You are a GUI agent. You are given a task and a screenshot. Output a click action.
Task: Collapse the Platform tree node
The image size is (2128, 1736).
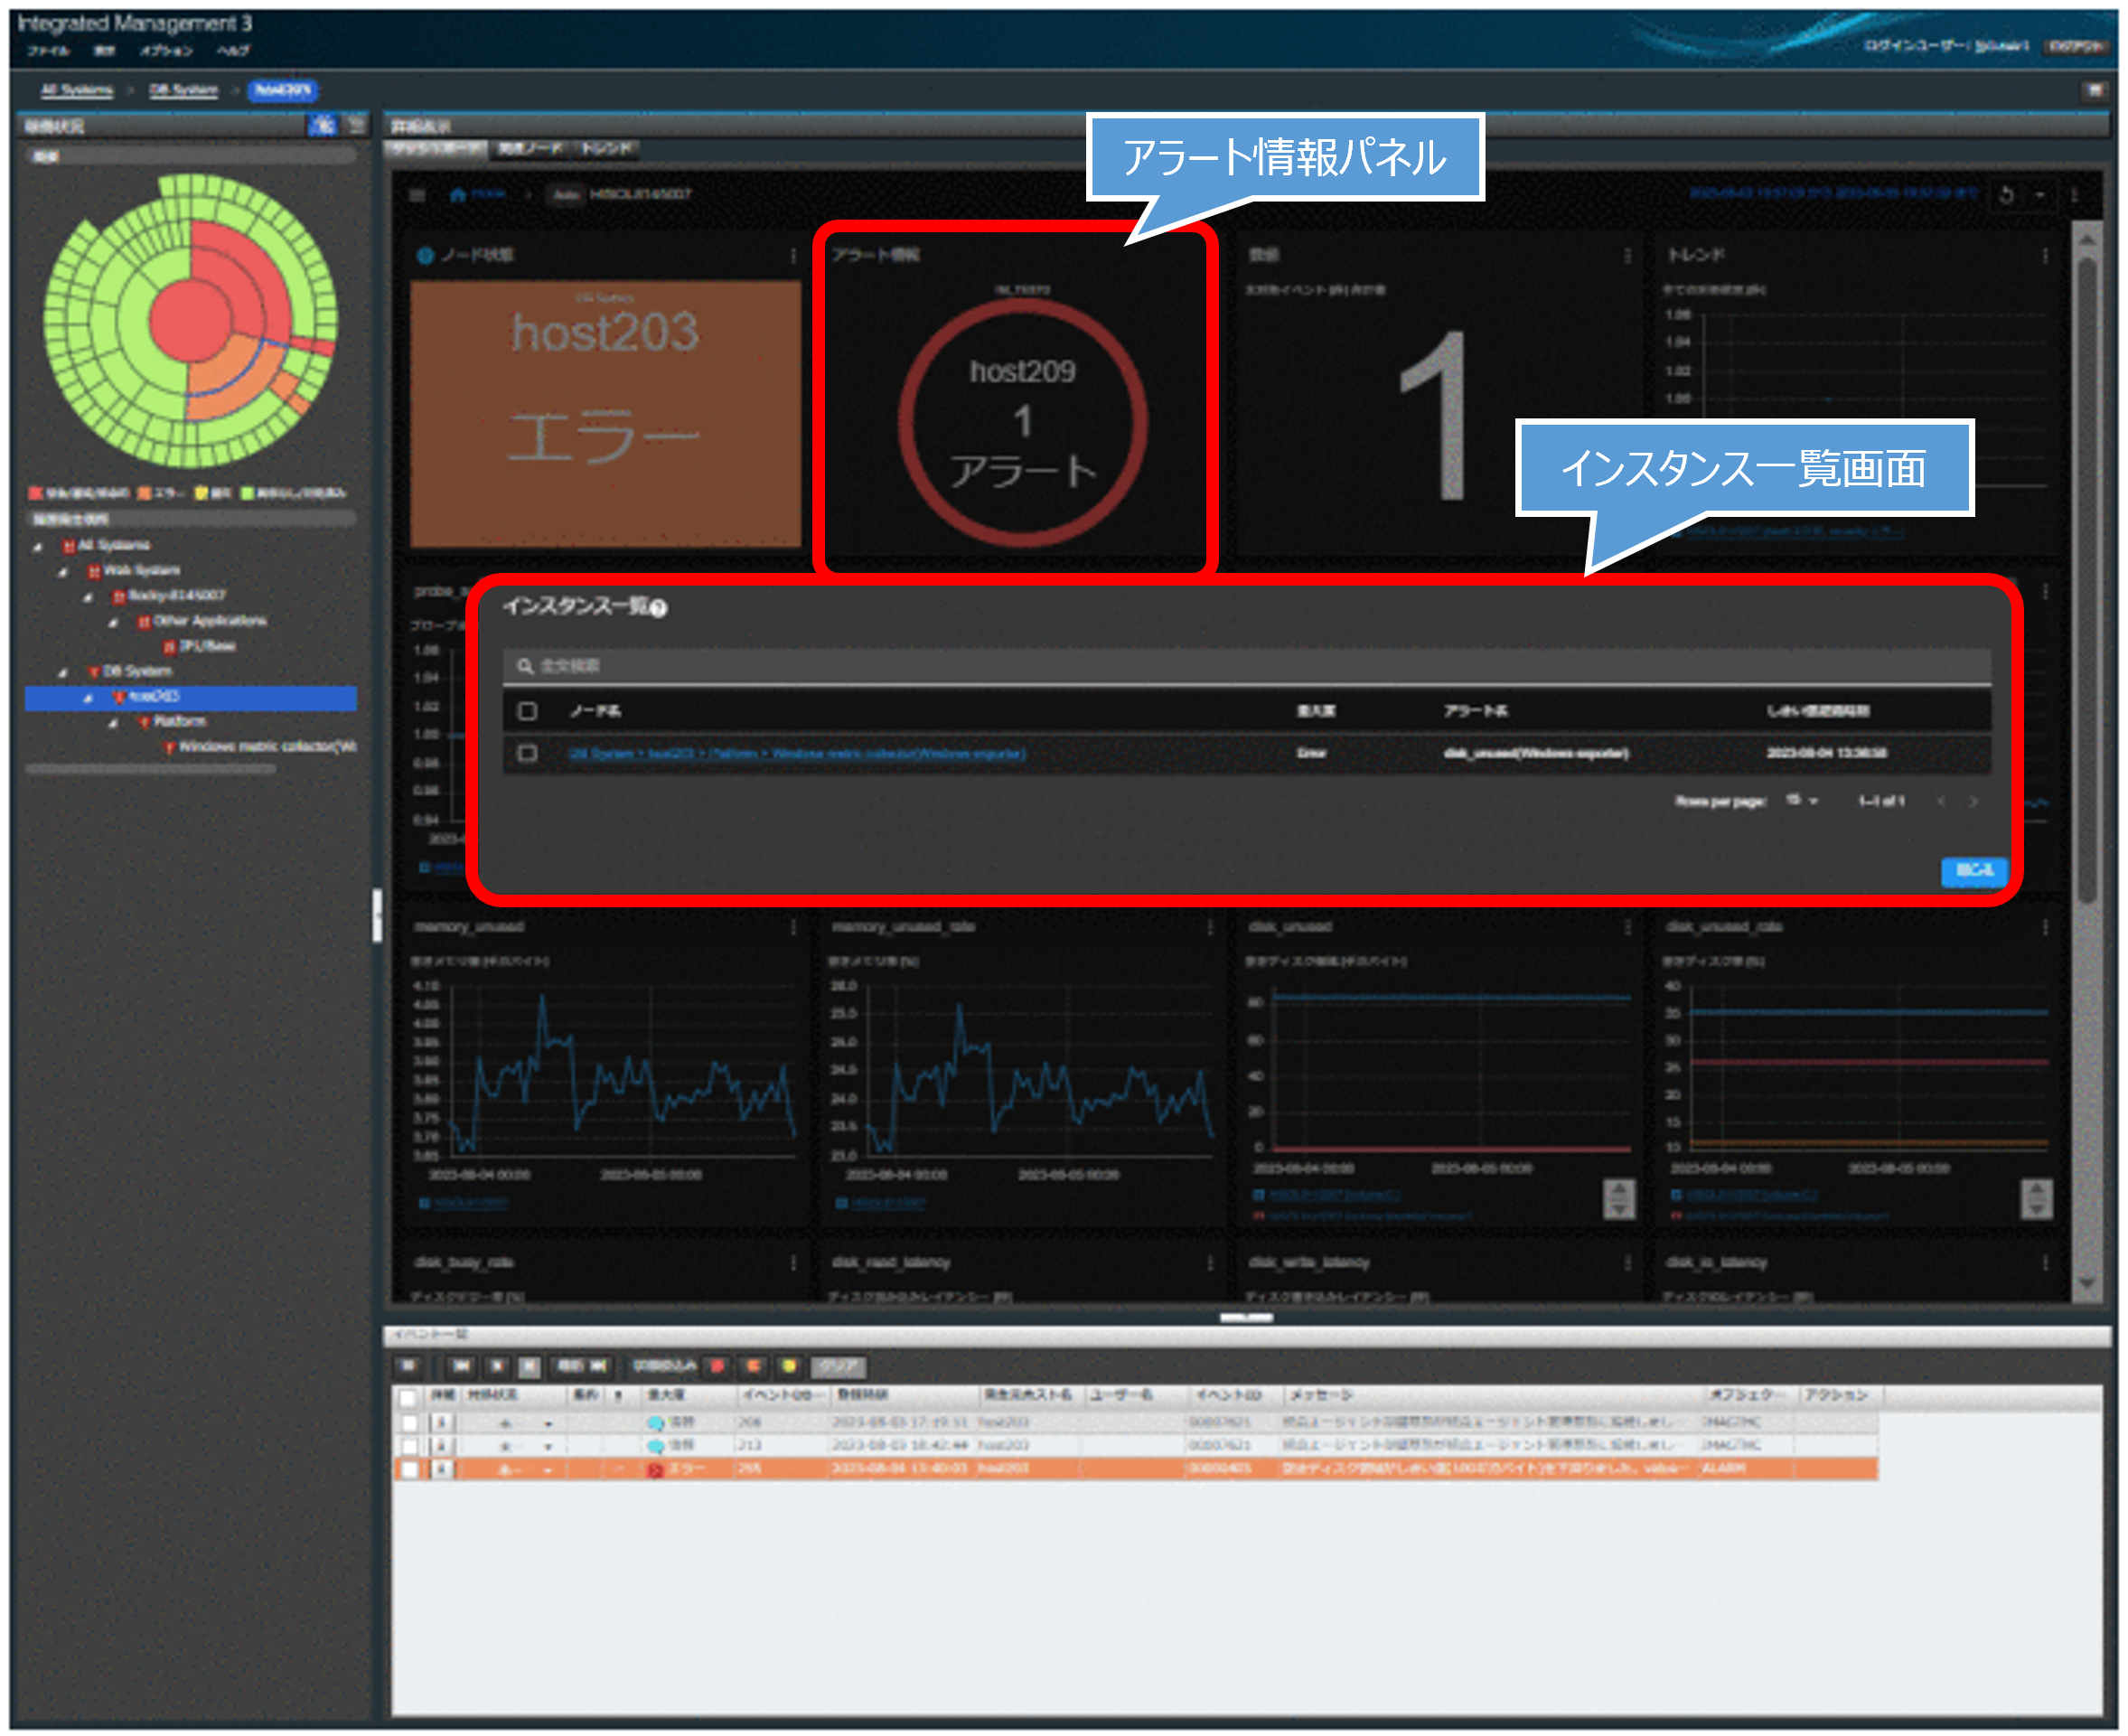click(x=113, y=724)
